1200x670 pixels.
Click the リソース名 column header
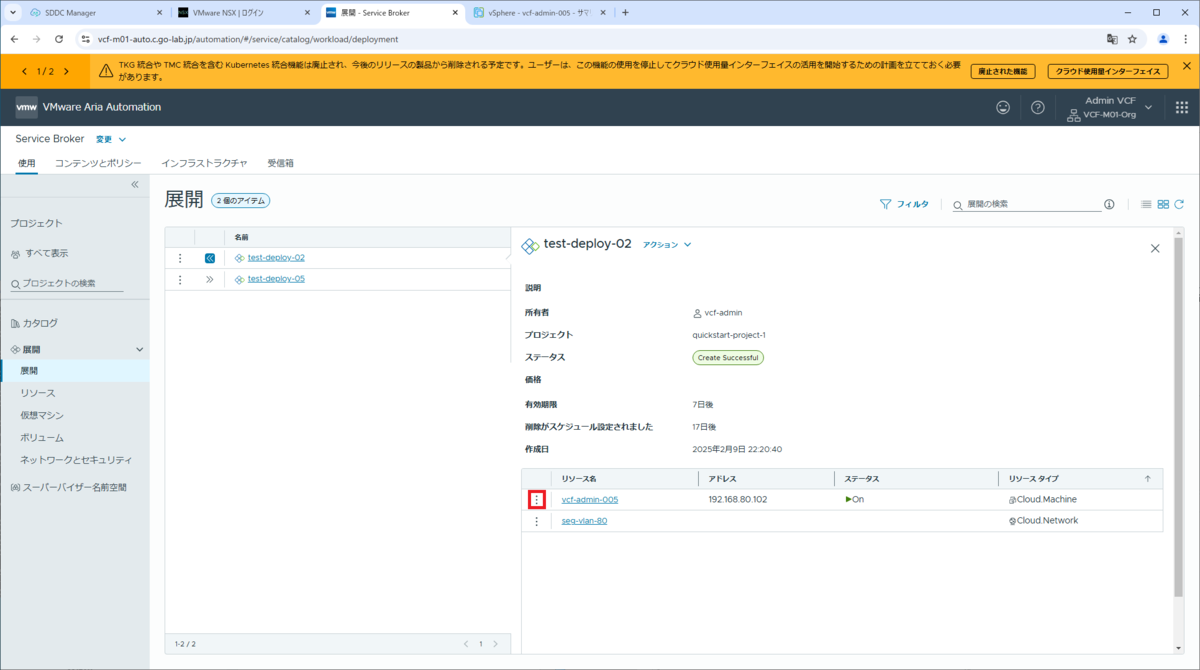(579, 479)
